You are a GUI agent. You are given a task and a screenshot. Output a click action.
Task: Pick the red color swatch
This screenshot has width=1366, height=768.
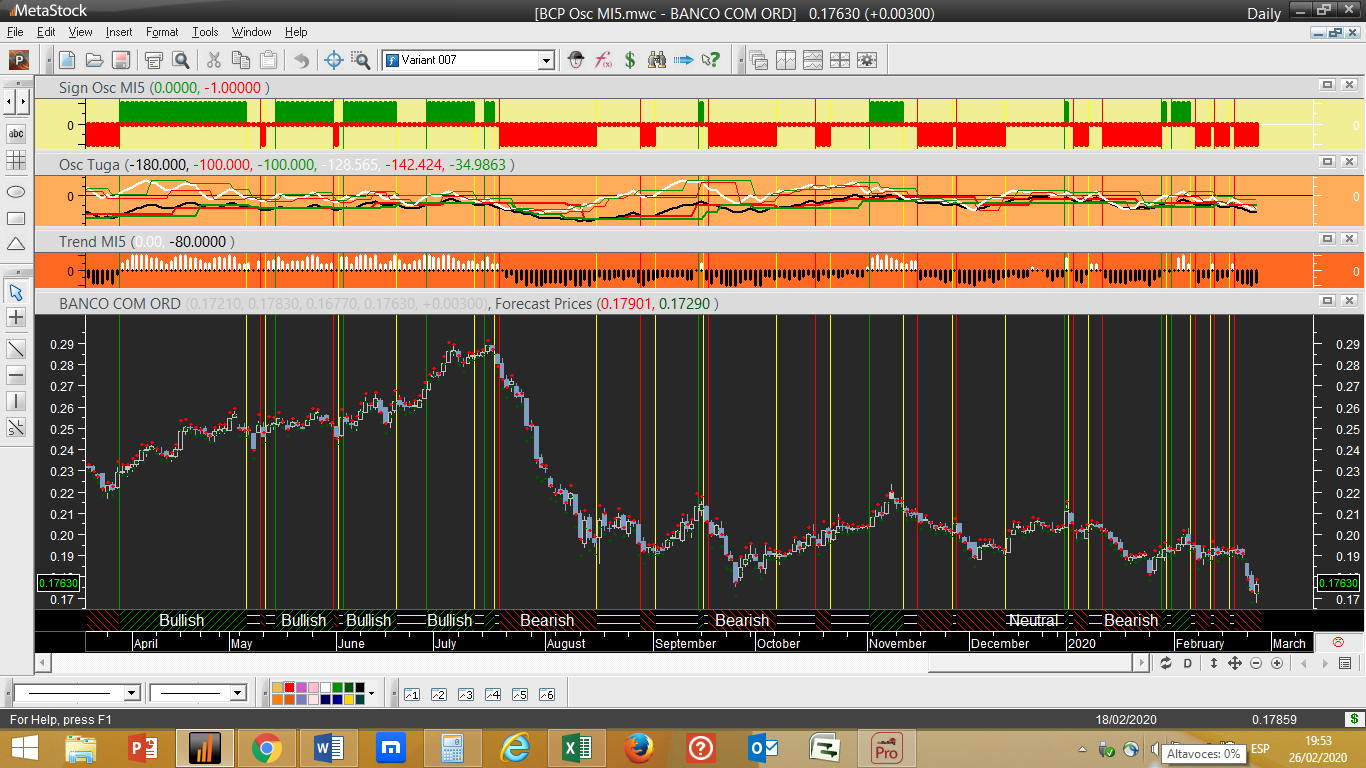click(x=289, y=688)
